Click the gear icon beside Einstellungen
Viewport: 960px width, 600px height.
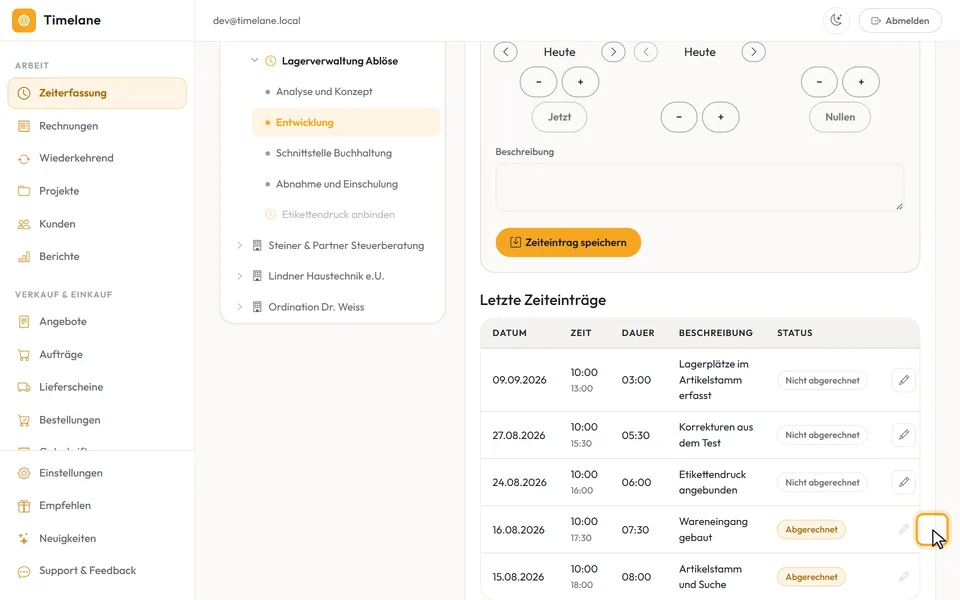(x=24, y=473)
